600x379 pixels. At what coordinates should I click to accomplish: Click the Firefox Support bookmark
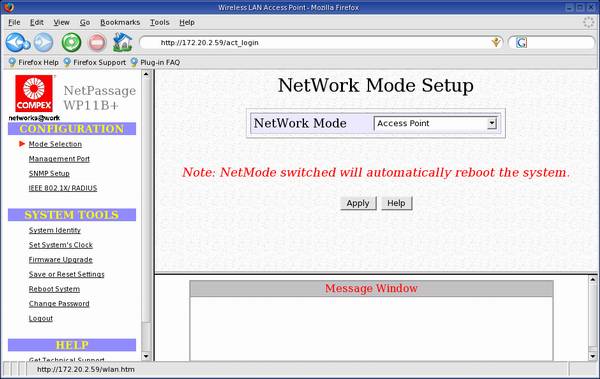click(x=95, y=62)
